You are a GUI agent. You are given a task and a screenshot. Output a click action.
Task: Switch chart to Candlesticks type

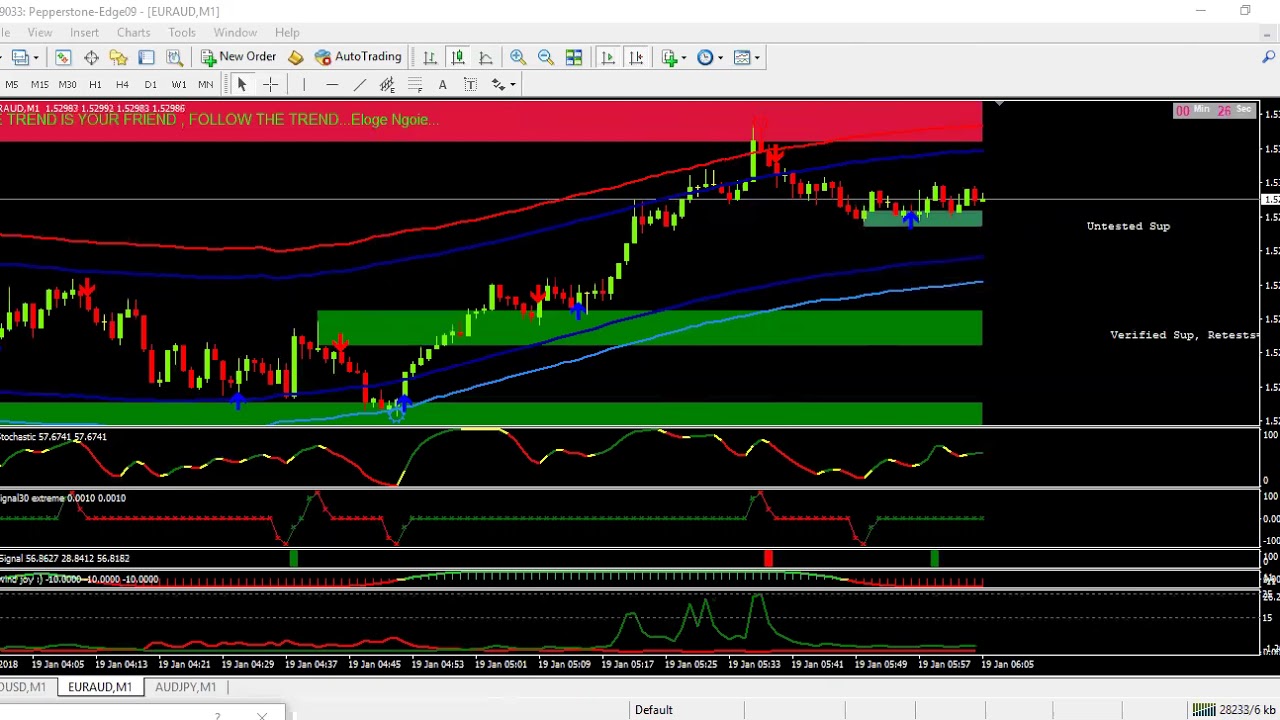point(458,57)
